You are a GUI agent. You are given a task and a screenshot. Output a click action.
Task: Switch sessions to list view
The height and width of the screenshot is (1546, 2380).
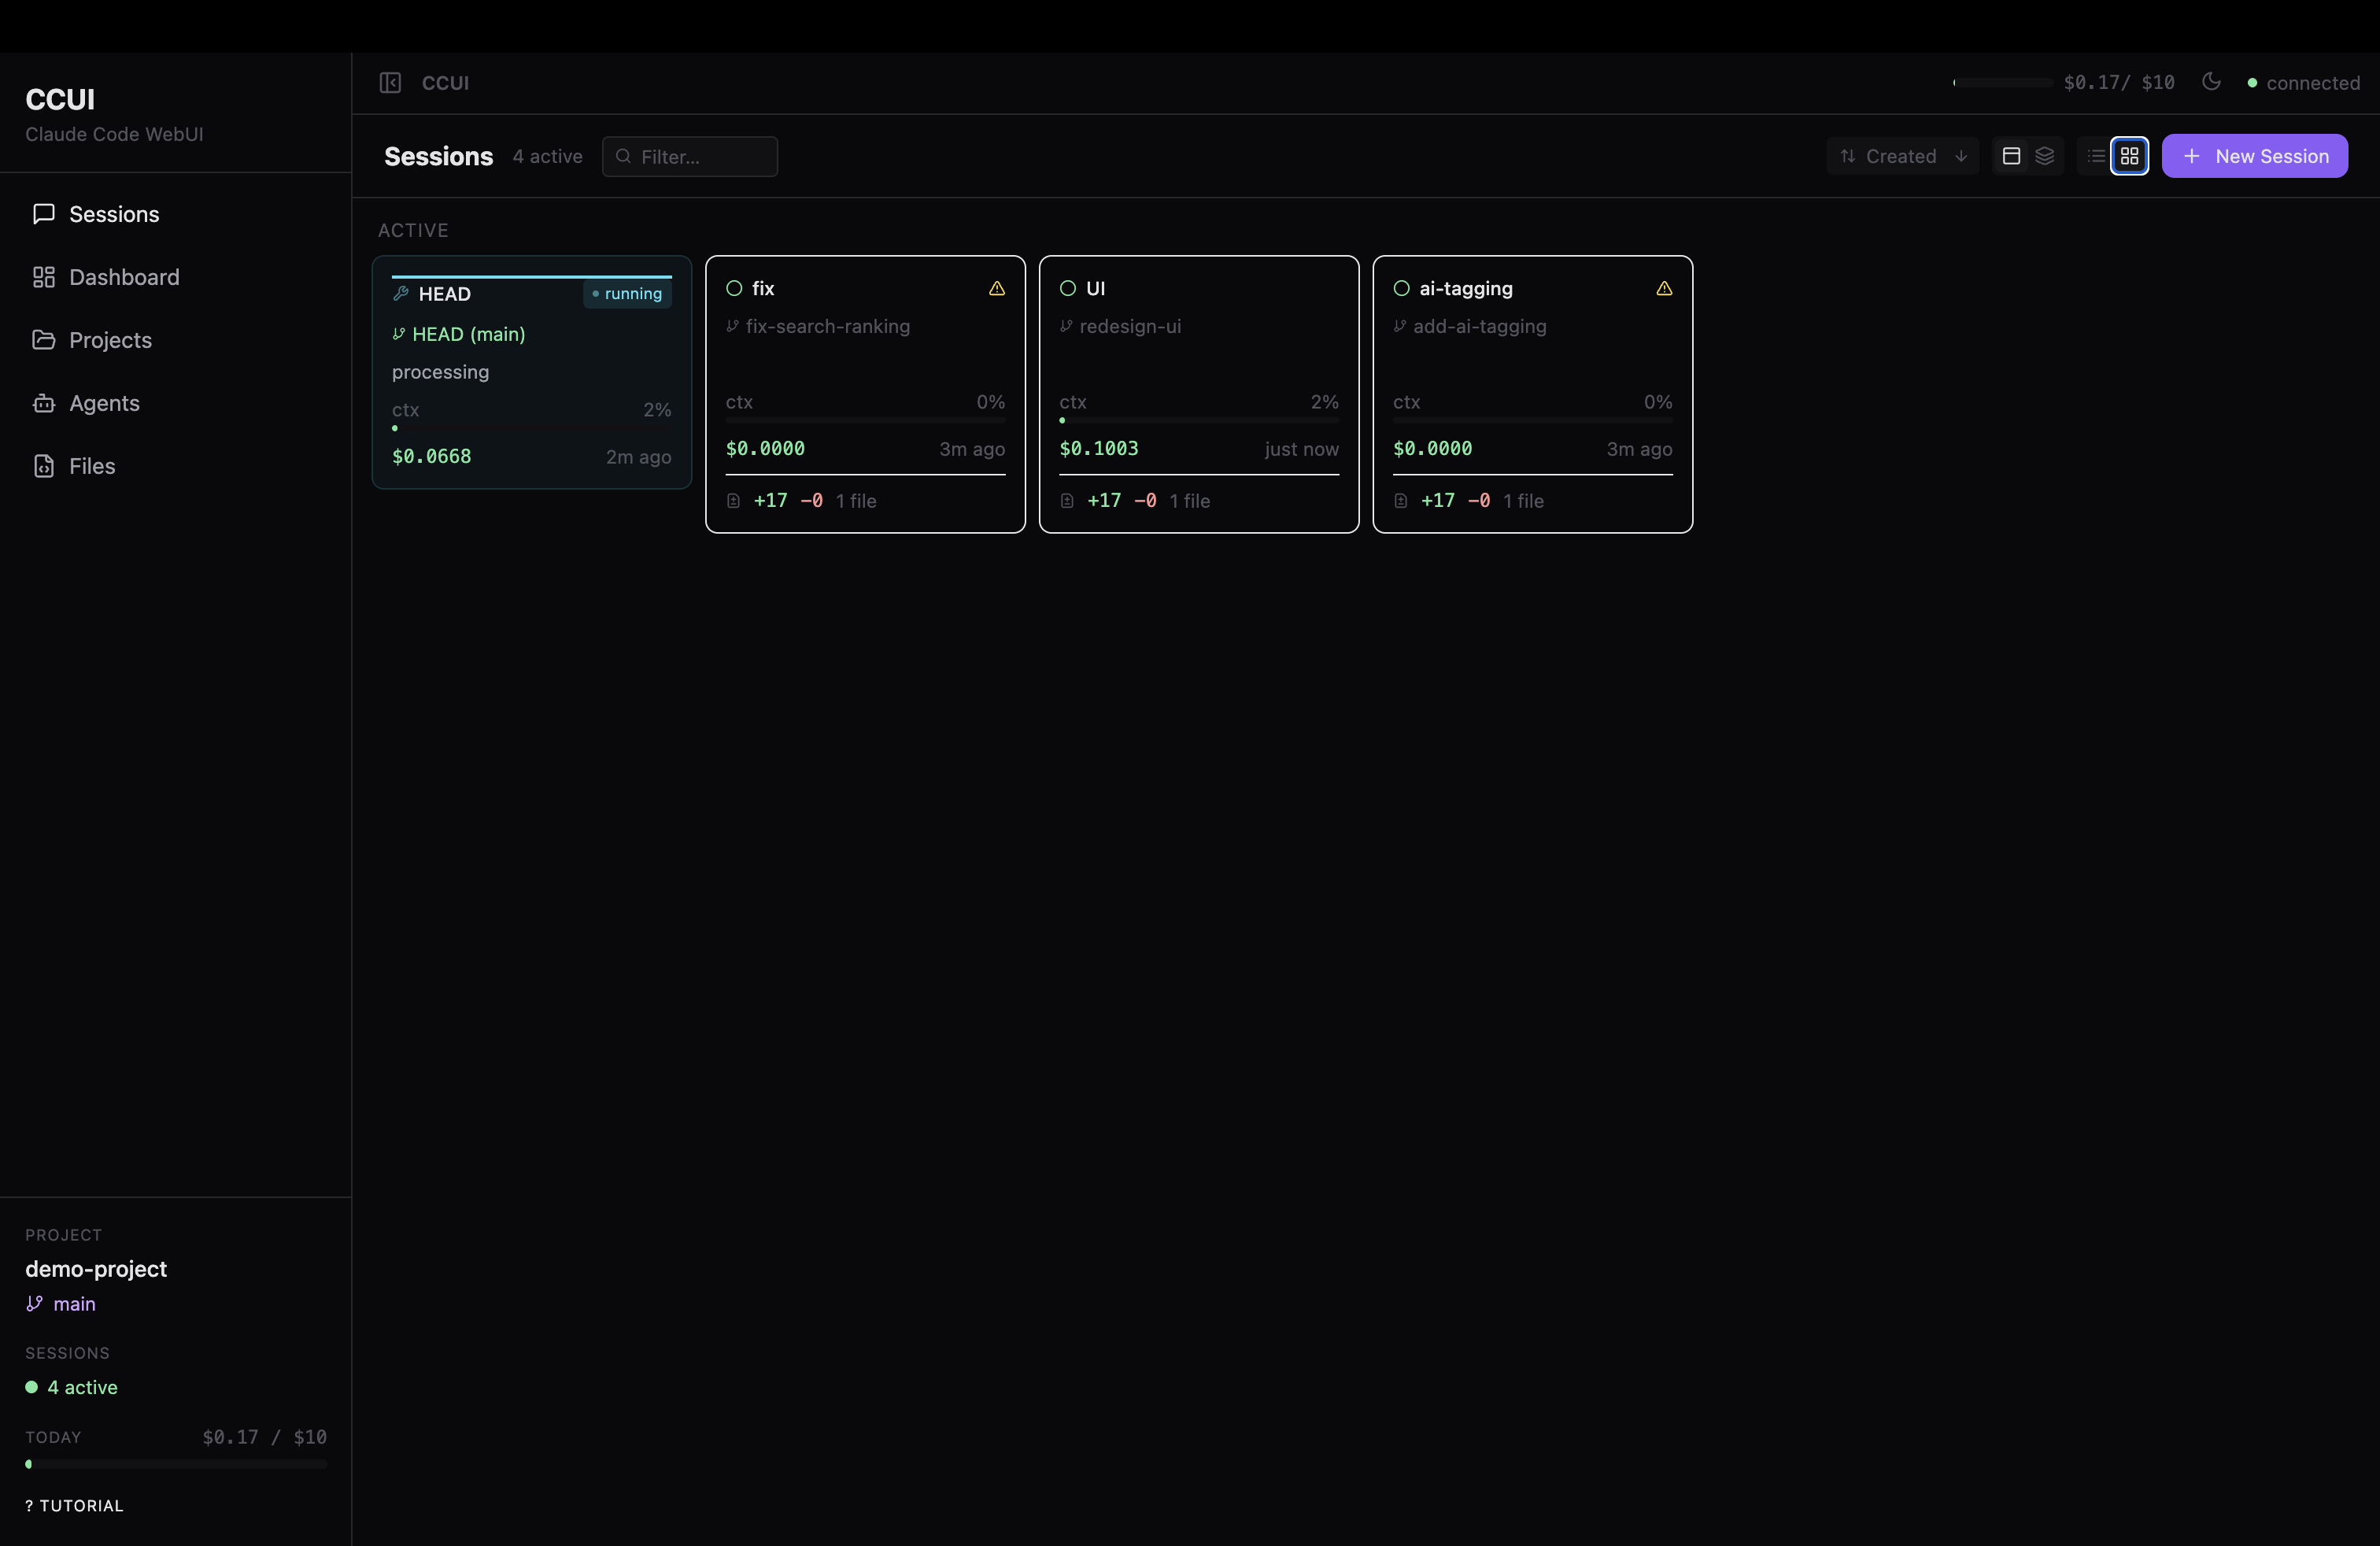tap(2094, 156)
